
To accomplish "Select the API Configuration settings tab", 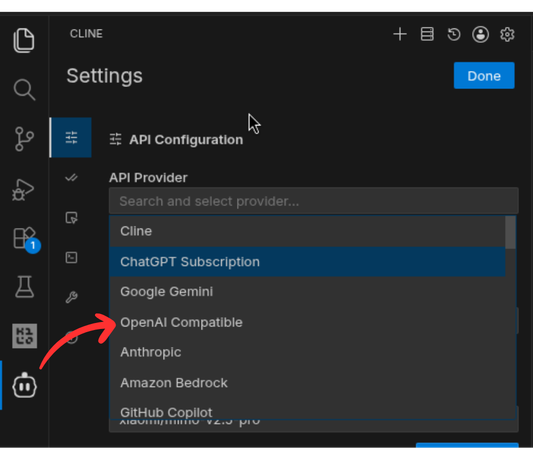I will [71, 137].
